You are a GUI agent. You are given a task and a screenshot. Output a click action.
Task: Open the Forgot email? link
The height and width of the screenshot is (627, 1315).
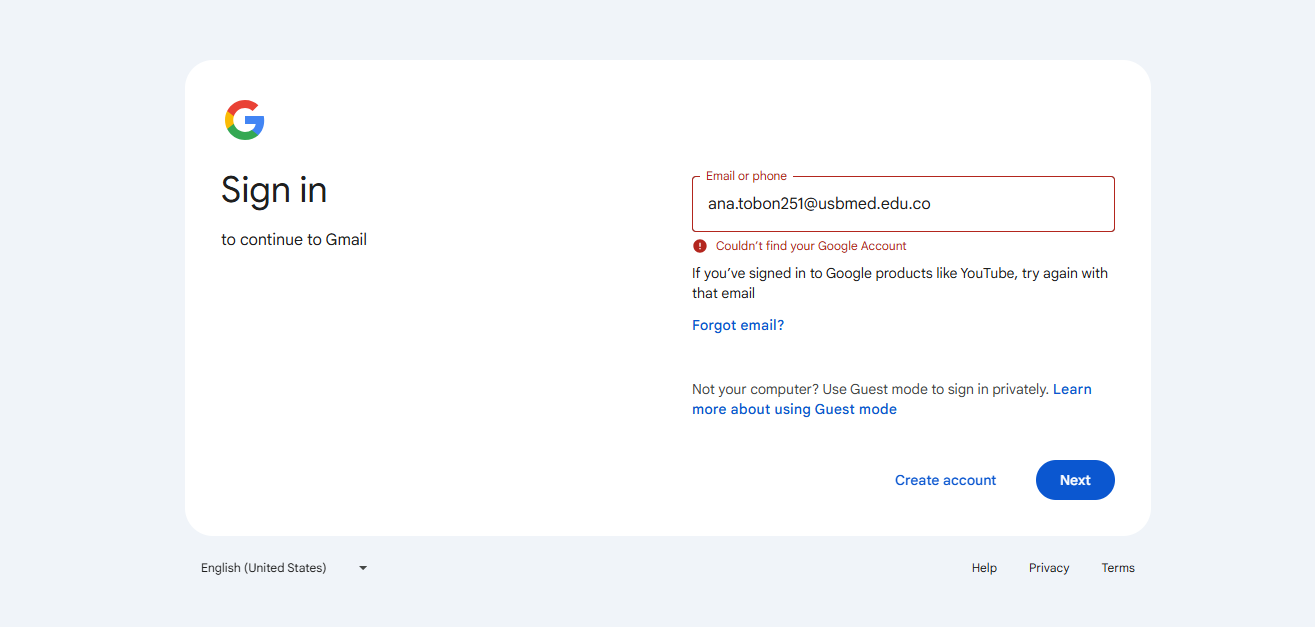click(x=738, y=325)
